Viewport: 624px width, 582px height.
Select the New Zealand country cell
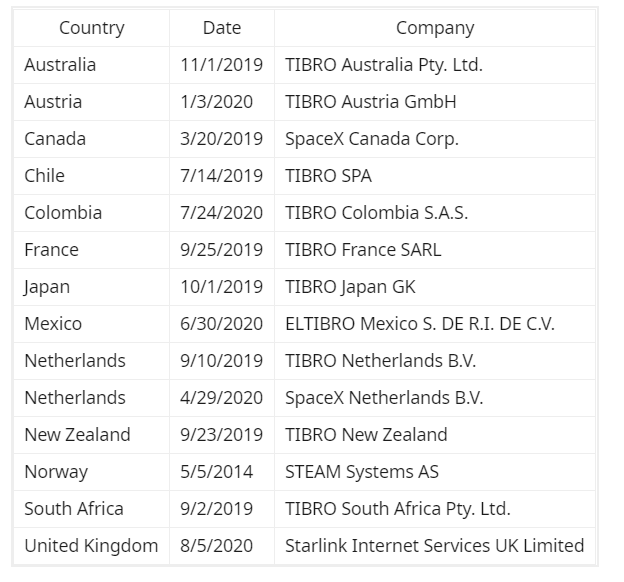77,435
